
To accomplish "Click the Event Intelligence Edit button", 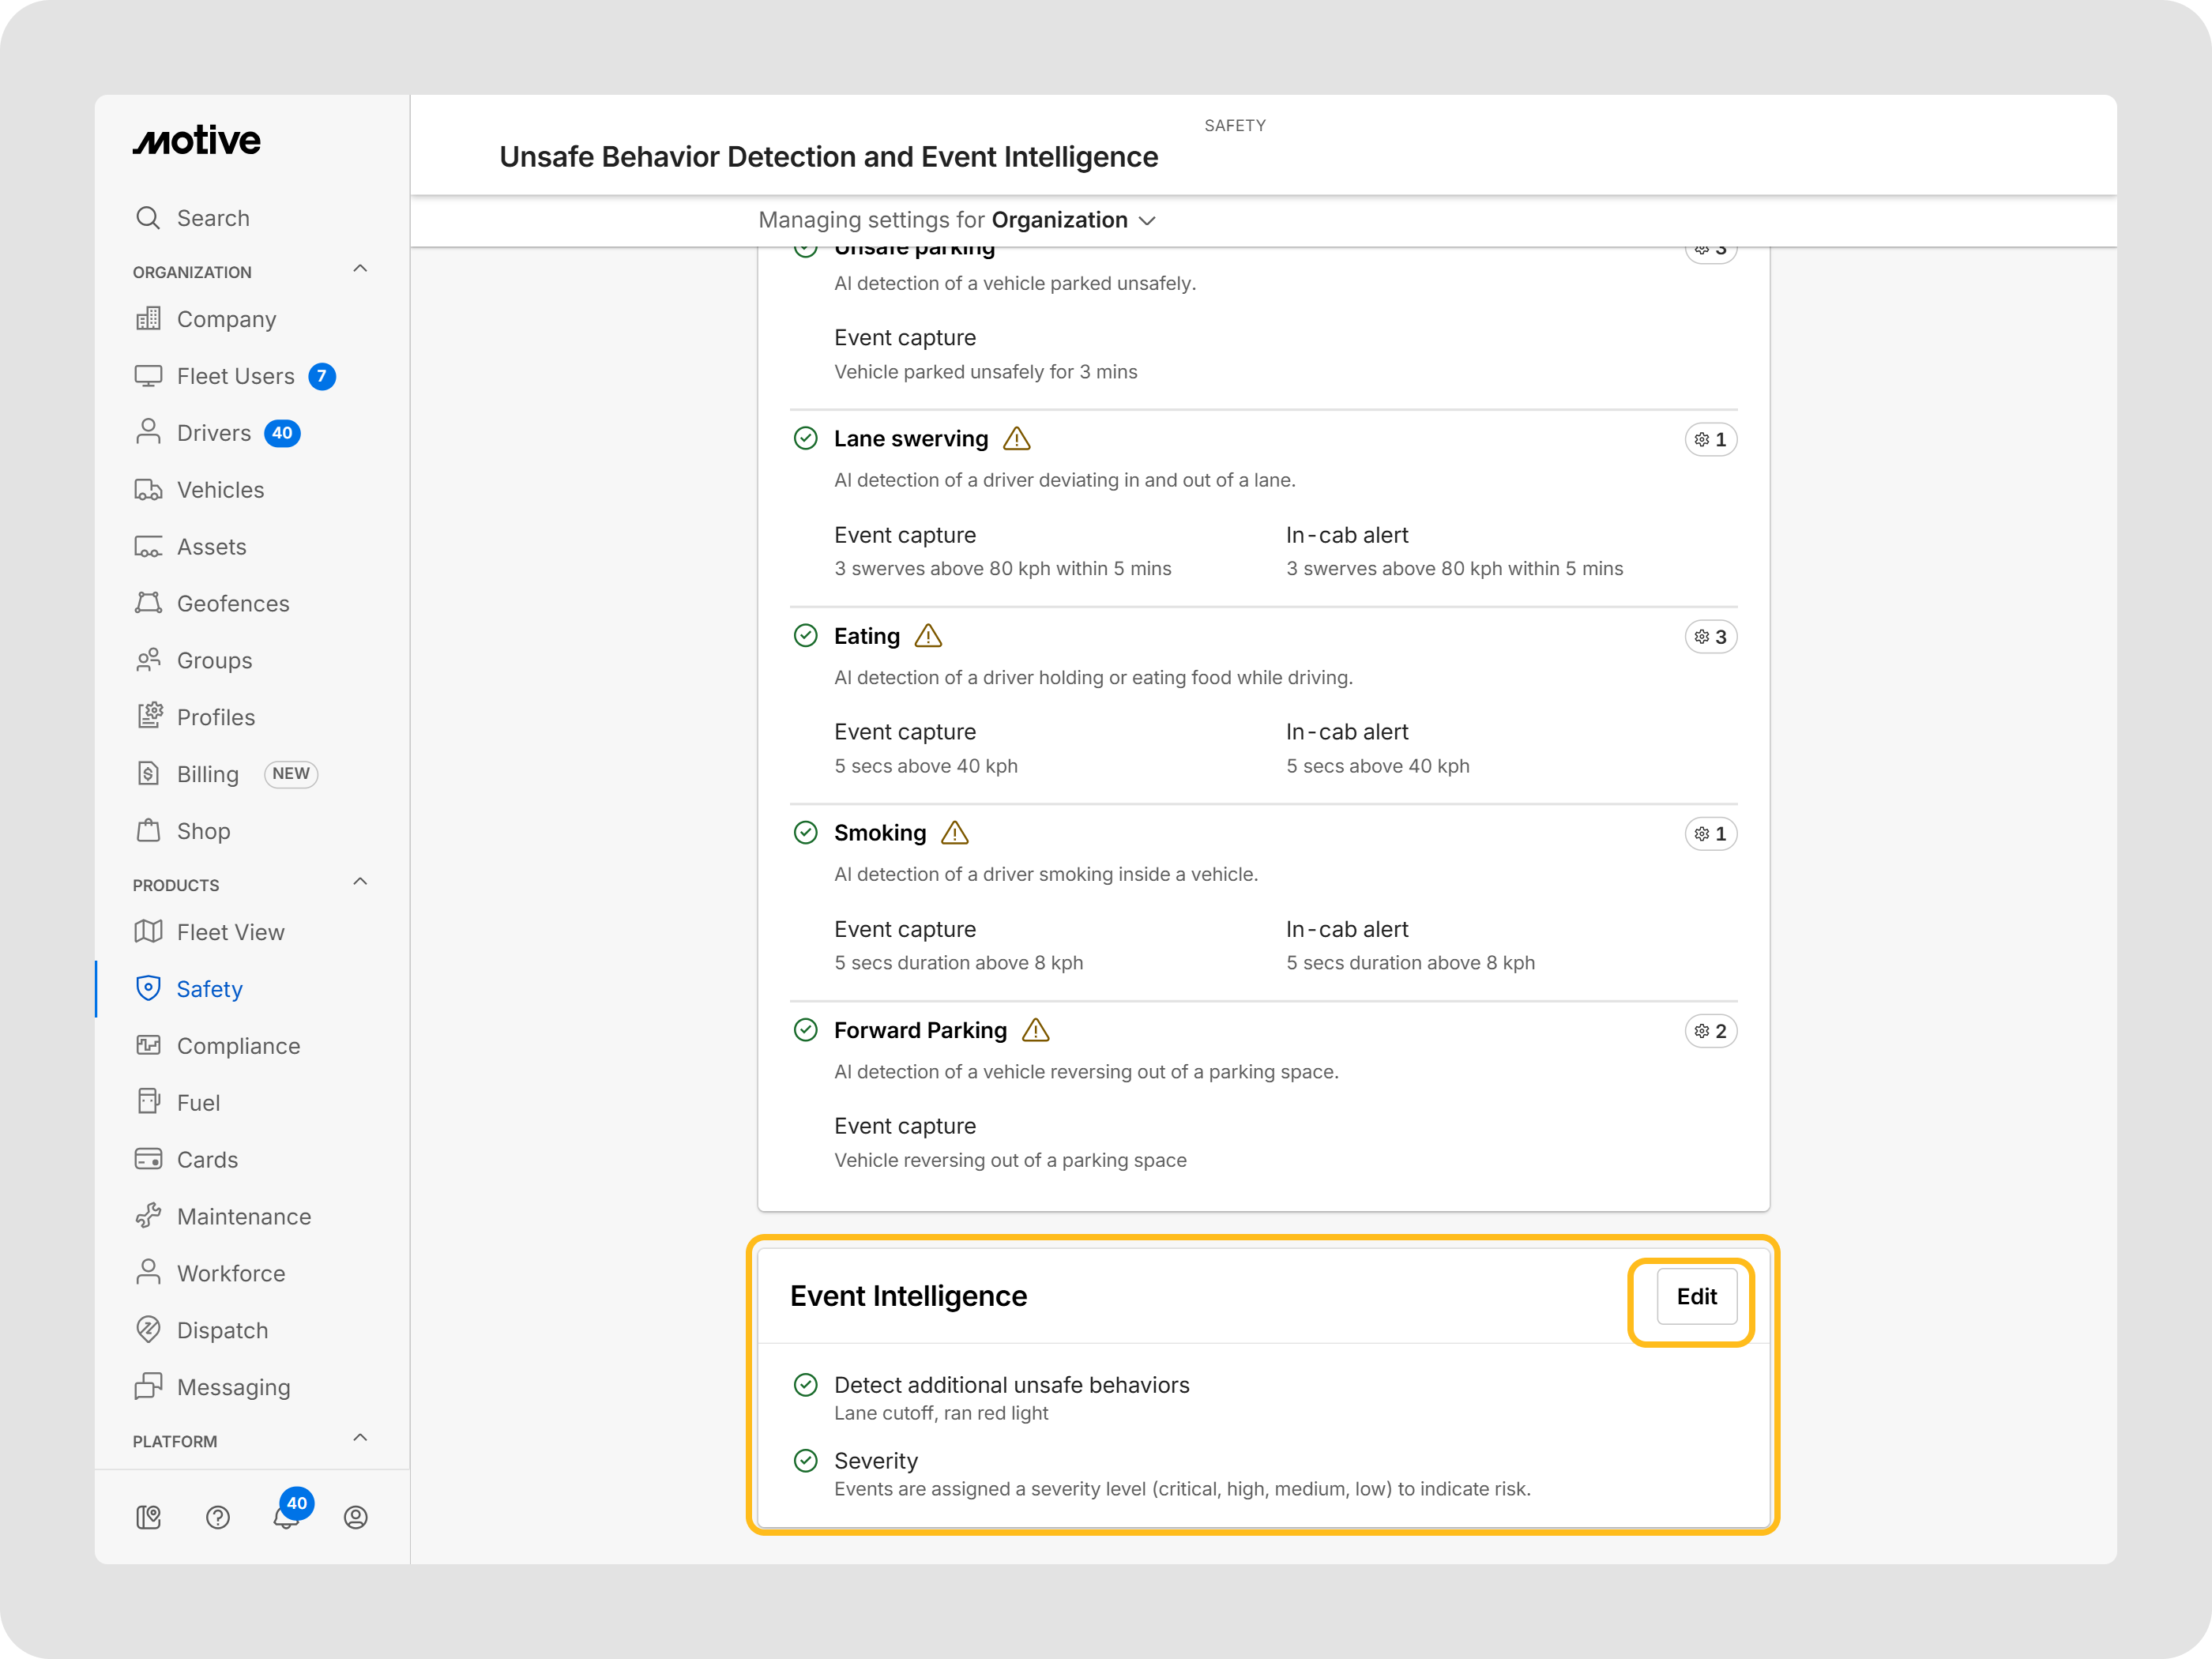I will pyautogui.click(x=1696, y=1297).
